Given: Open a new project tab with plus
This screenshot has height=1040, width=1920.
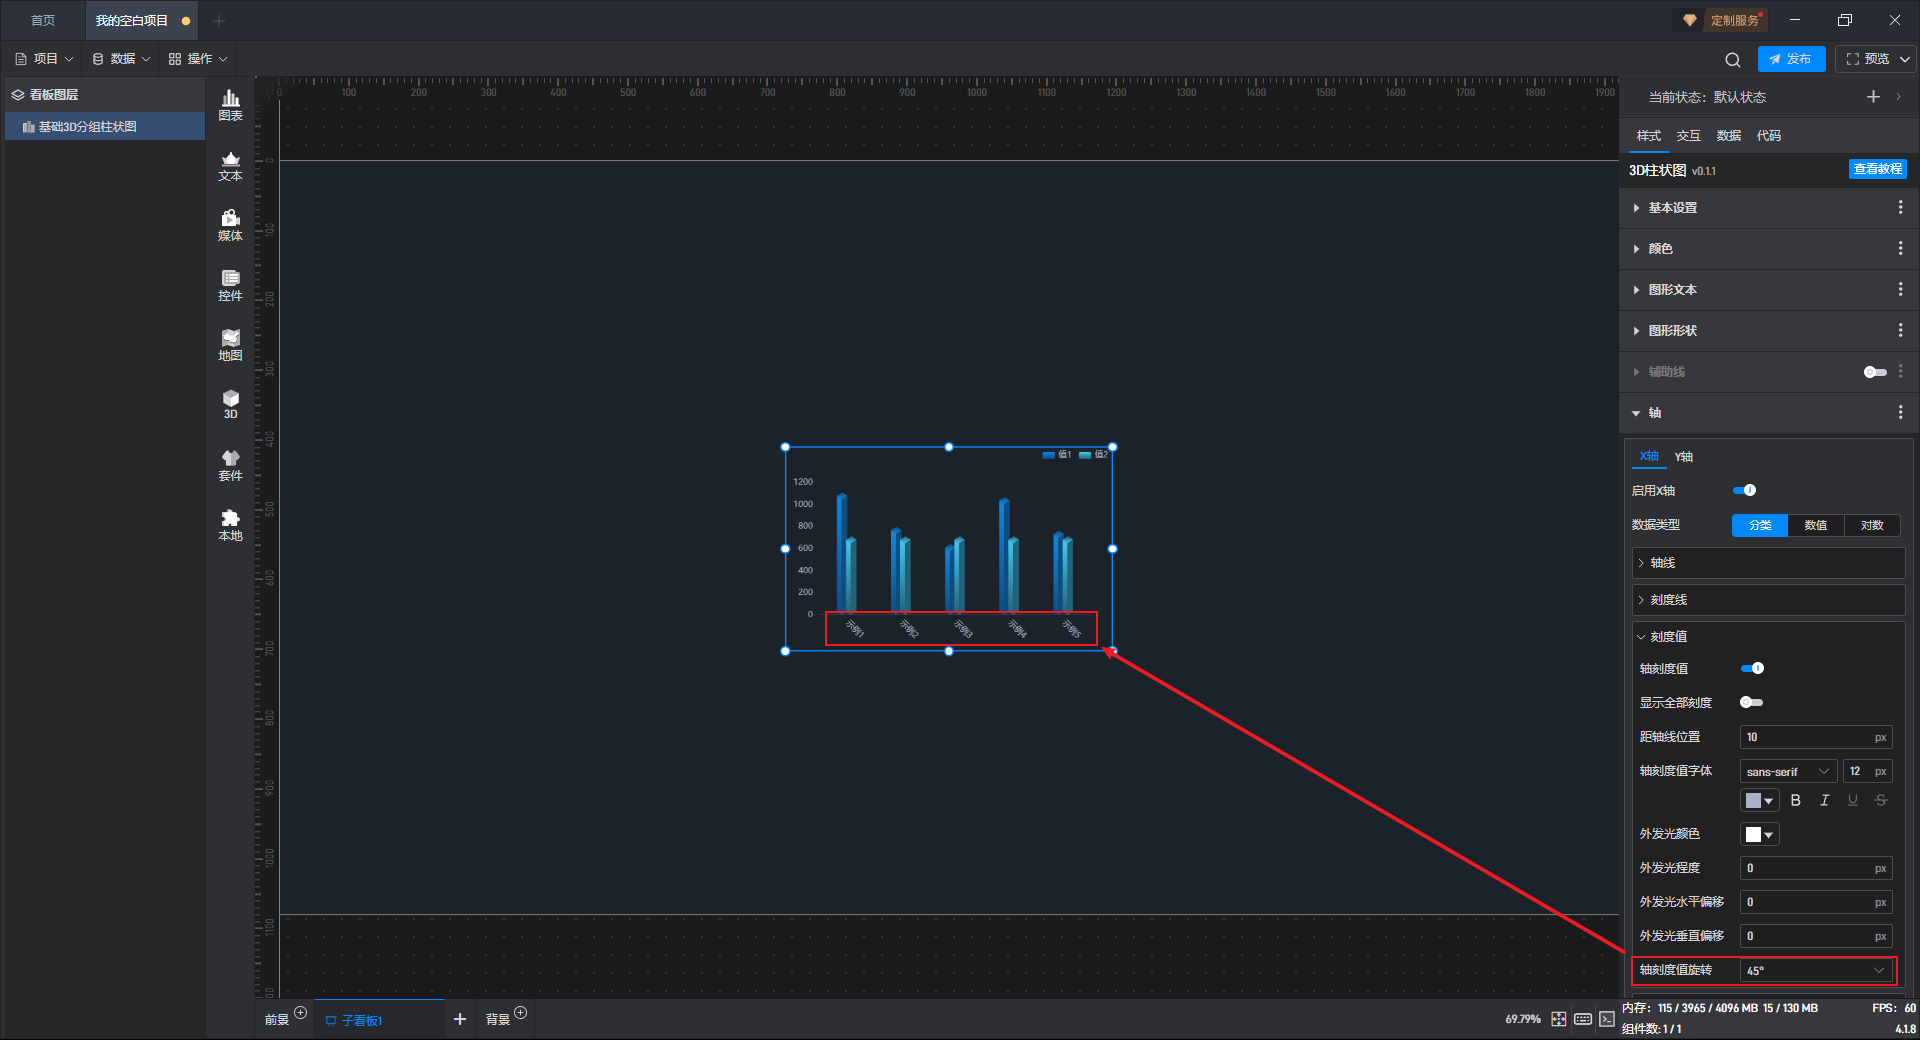Looking at the screenshot, I should 219,20.
